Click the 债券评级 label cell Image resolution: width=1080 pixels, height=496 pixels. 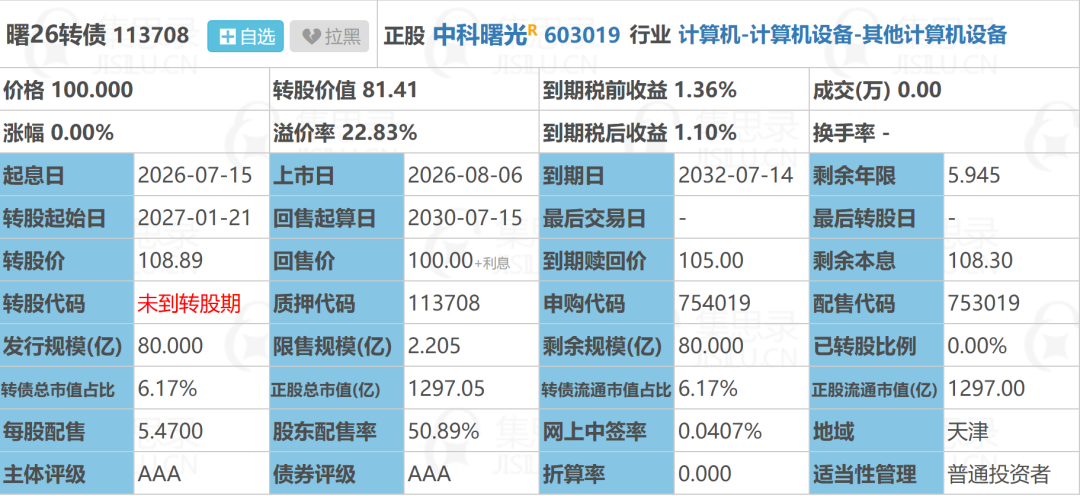pos(337,475)
